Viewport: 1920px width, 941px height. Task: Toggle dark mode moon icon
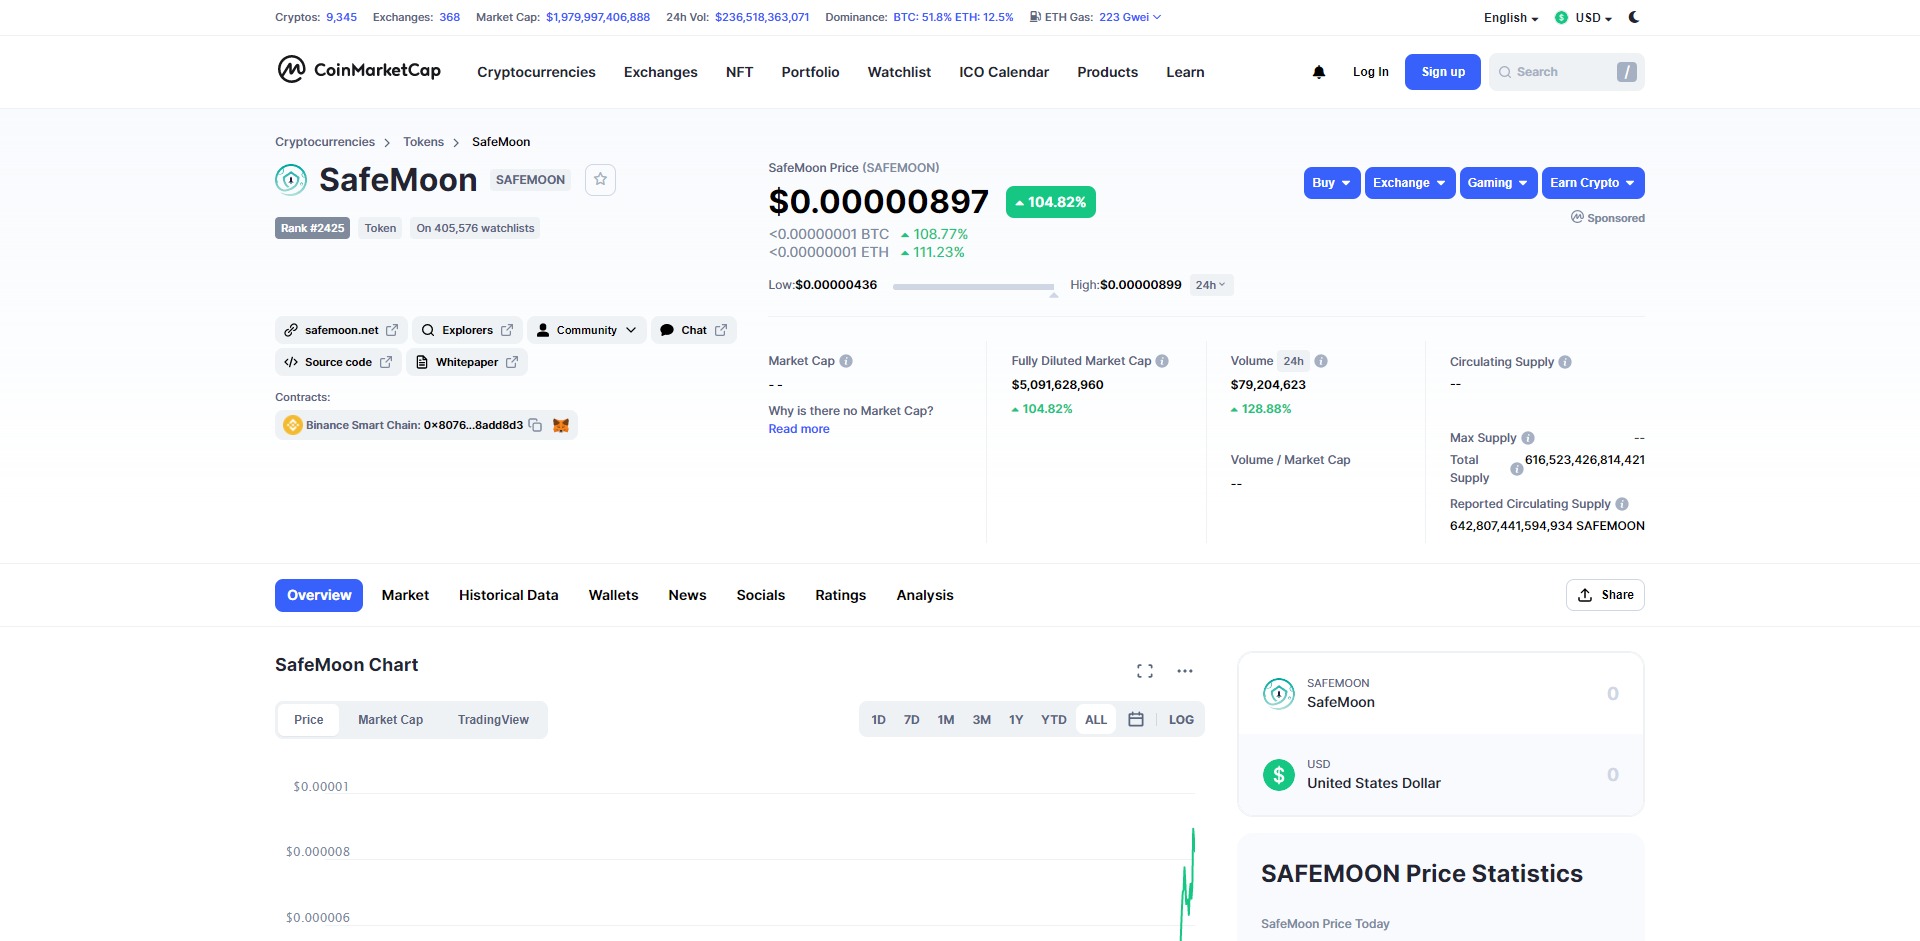point(1634,17)
